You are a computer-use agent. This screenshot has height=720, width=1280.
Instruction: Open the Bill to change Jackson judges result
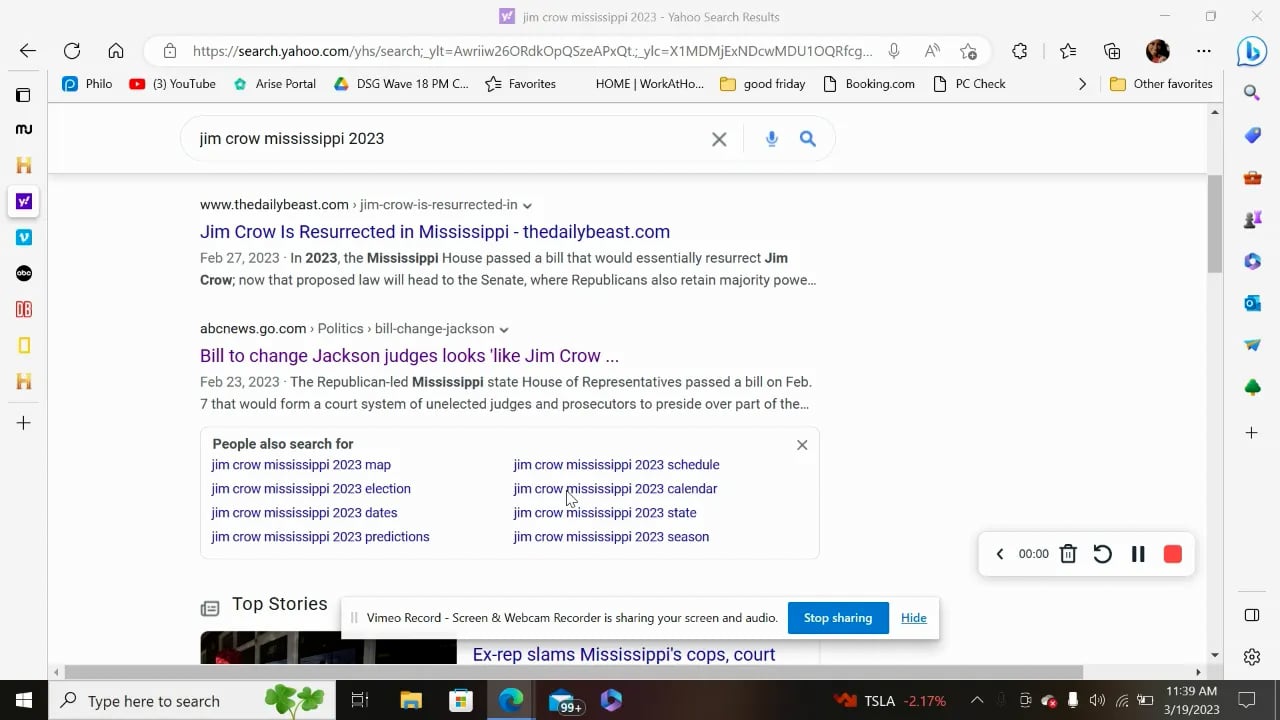(x=409, y=356)
